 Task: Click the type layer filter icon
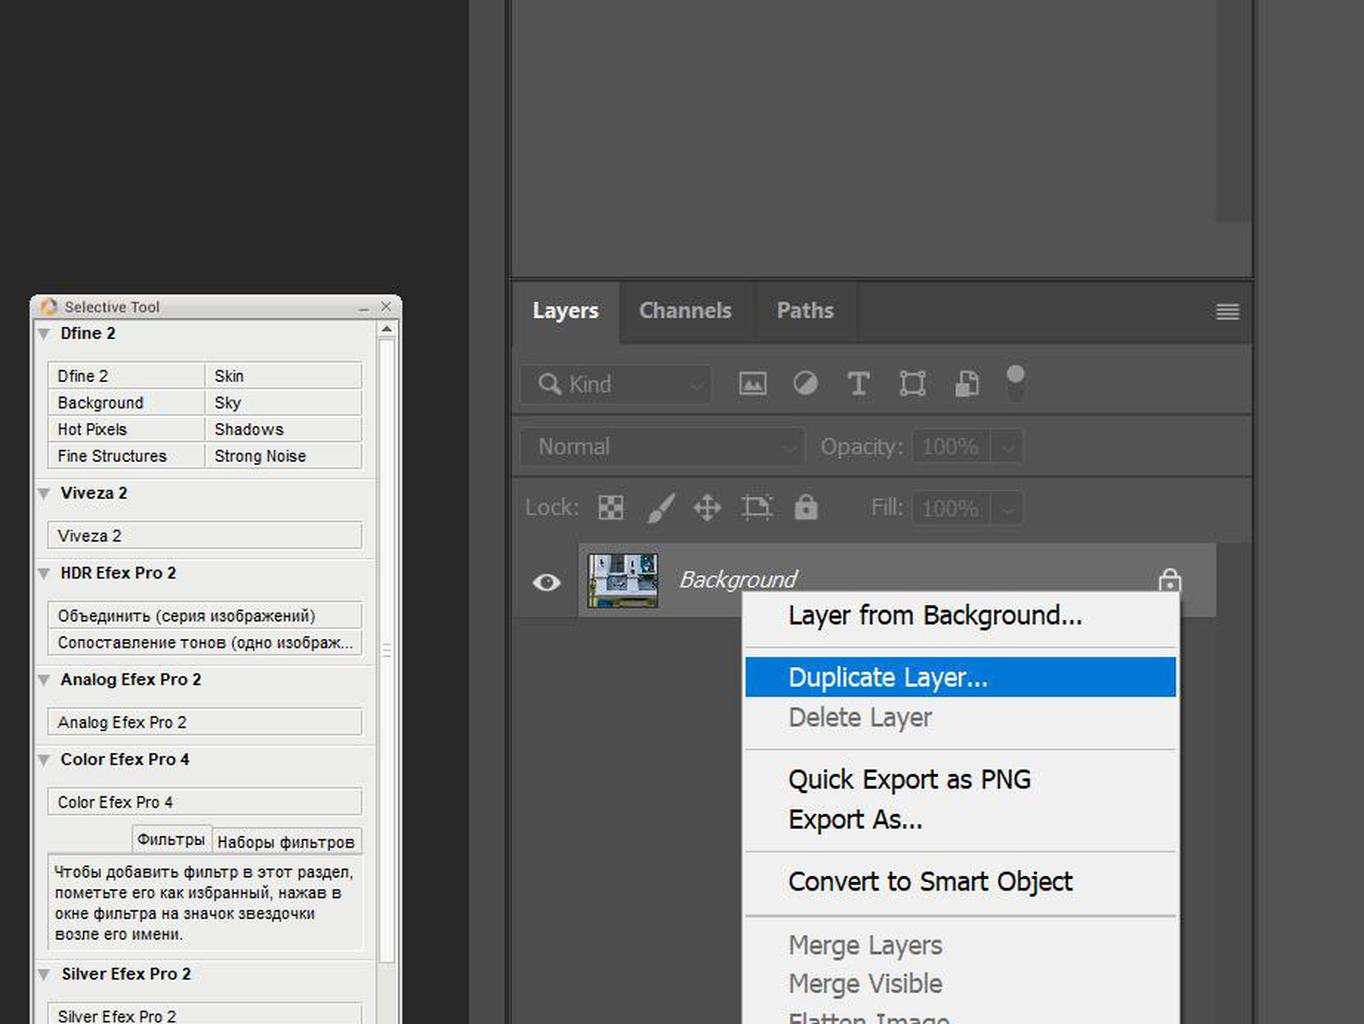tap(858, 383)
